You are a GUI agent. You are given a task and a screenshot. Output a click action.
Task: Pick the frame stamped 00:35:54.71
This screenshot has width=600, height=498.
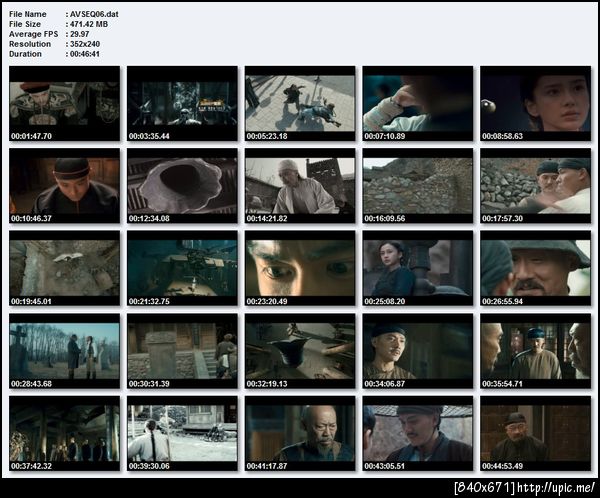[536, 351]
